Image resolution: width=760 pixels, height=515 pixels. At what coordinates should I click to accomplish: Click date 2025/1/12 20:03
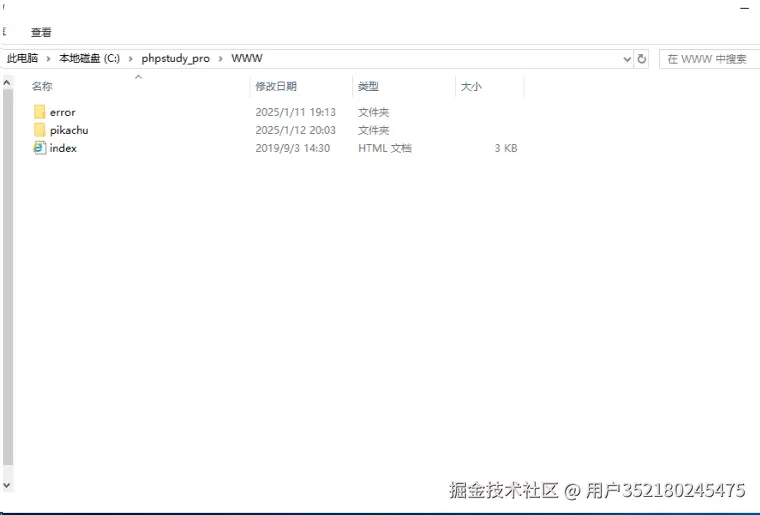[x=295, y=130]
